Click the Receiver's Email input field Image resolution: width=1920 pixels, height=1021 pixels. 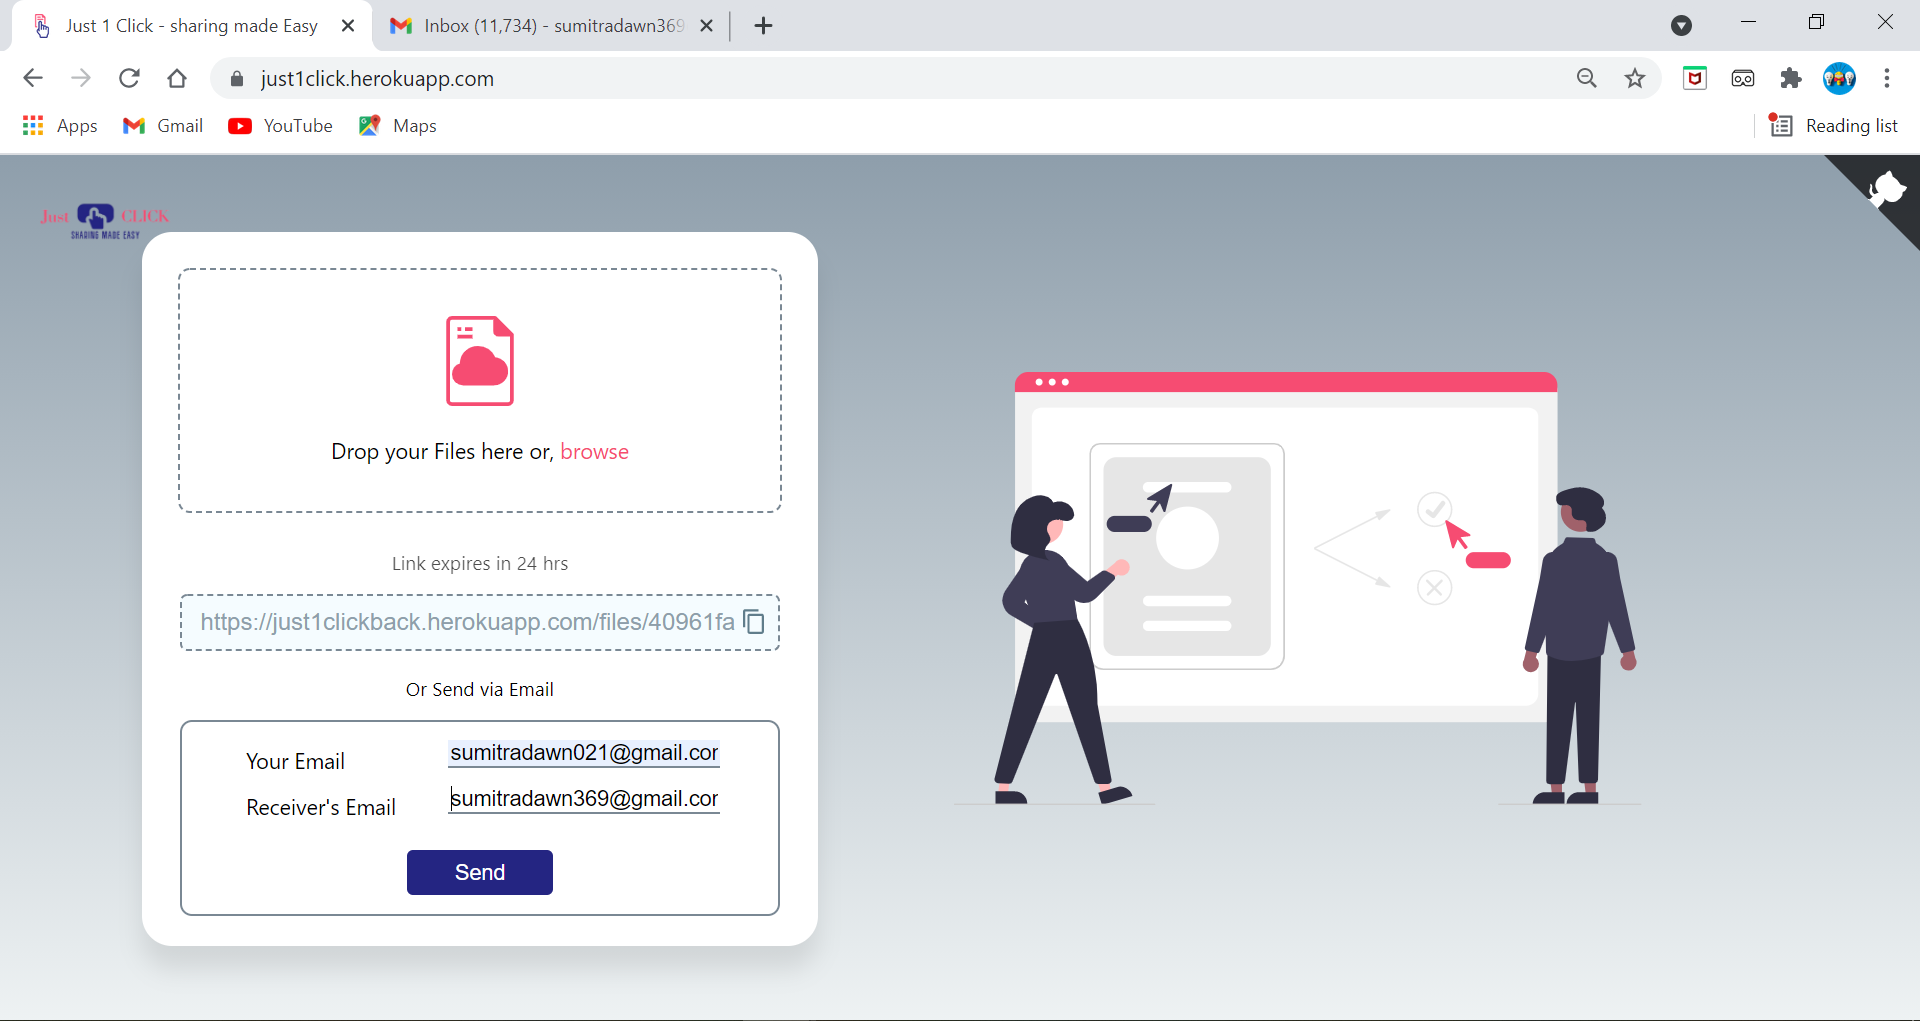584,799
